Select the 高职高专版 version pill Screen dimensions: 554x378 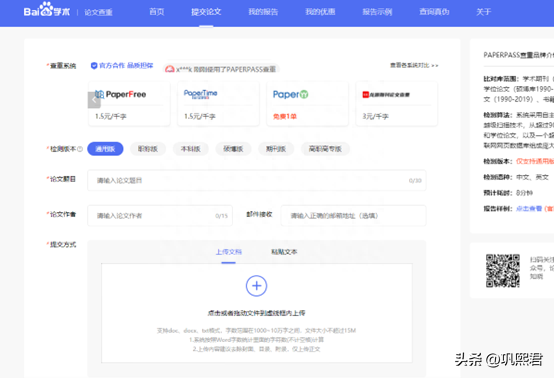pyautogui.click(x=325, y=149)
